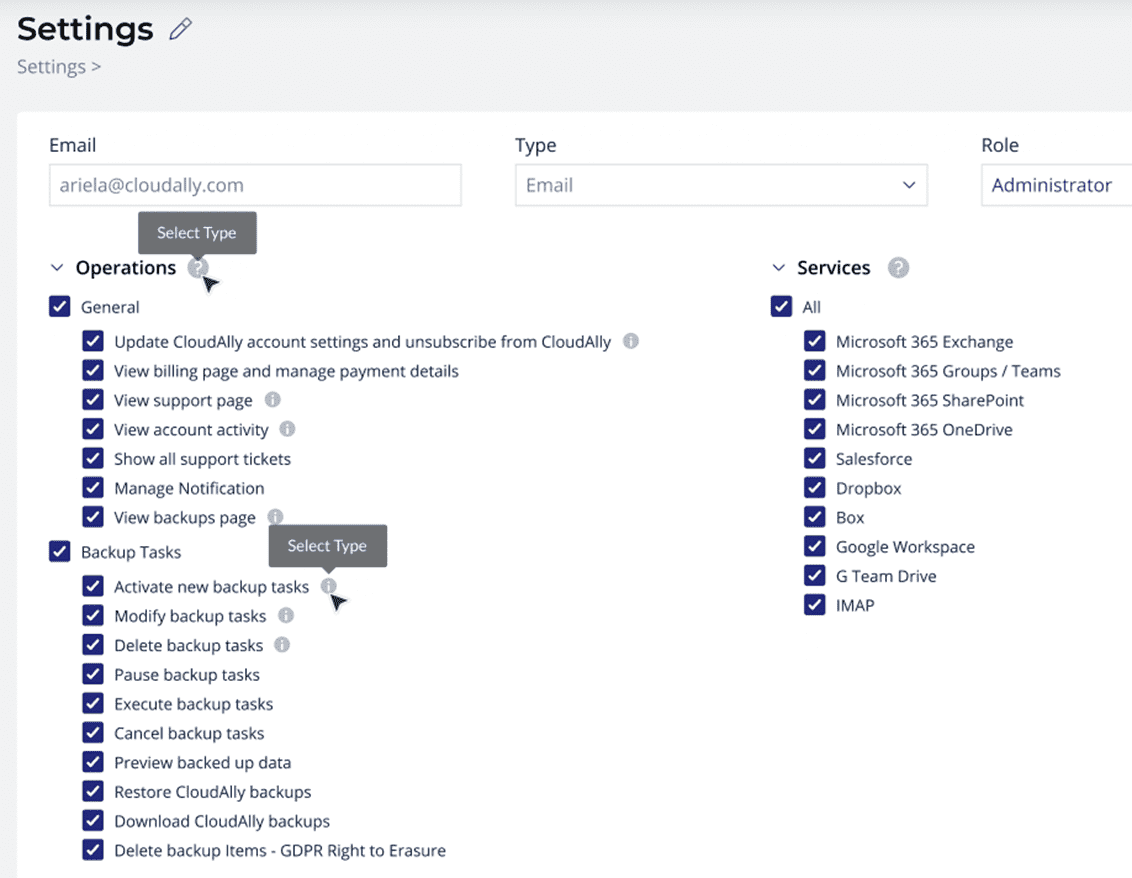This screenshot has width=1132, height=878.
Task: Click the Email input field
Action: (x=254, y=185)
